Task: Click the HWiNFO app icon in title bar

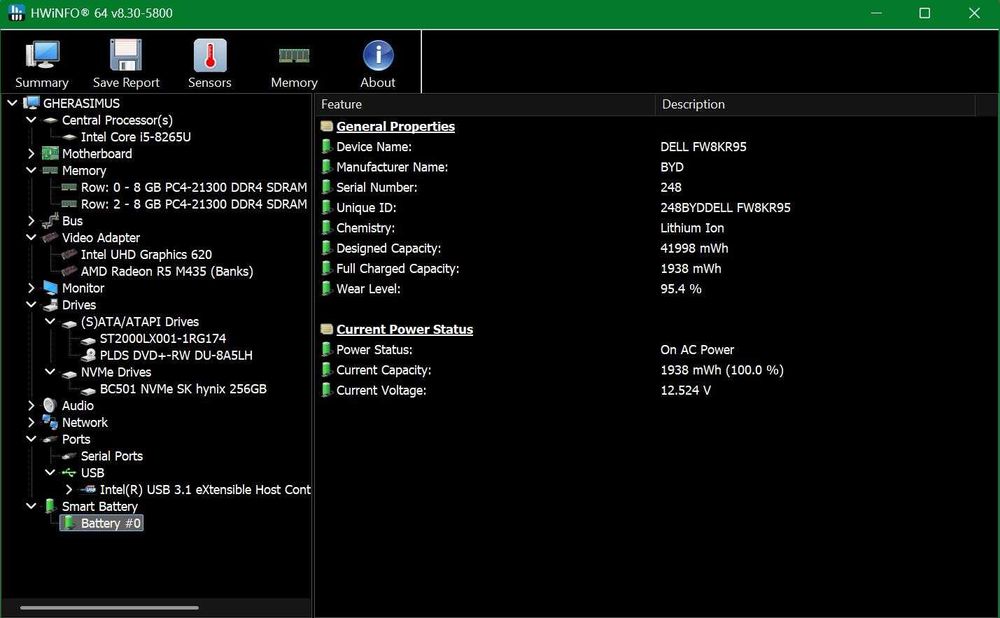Action: (16, 13)
